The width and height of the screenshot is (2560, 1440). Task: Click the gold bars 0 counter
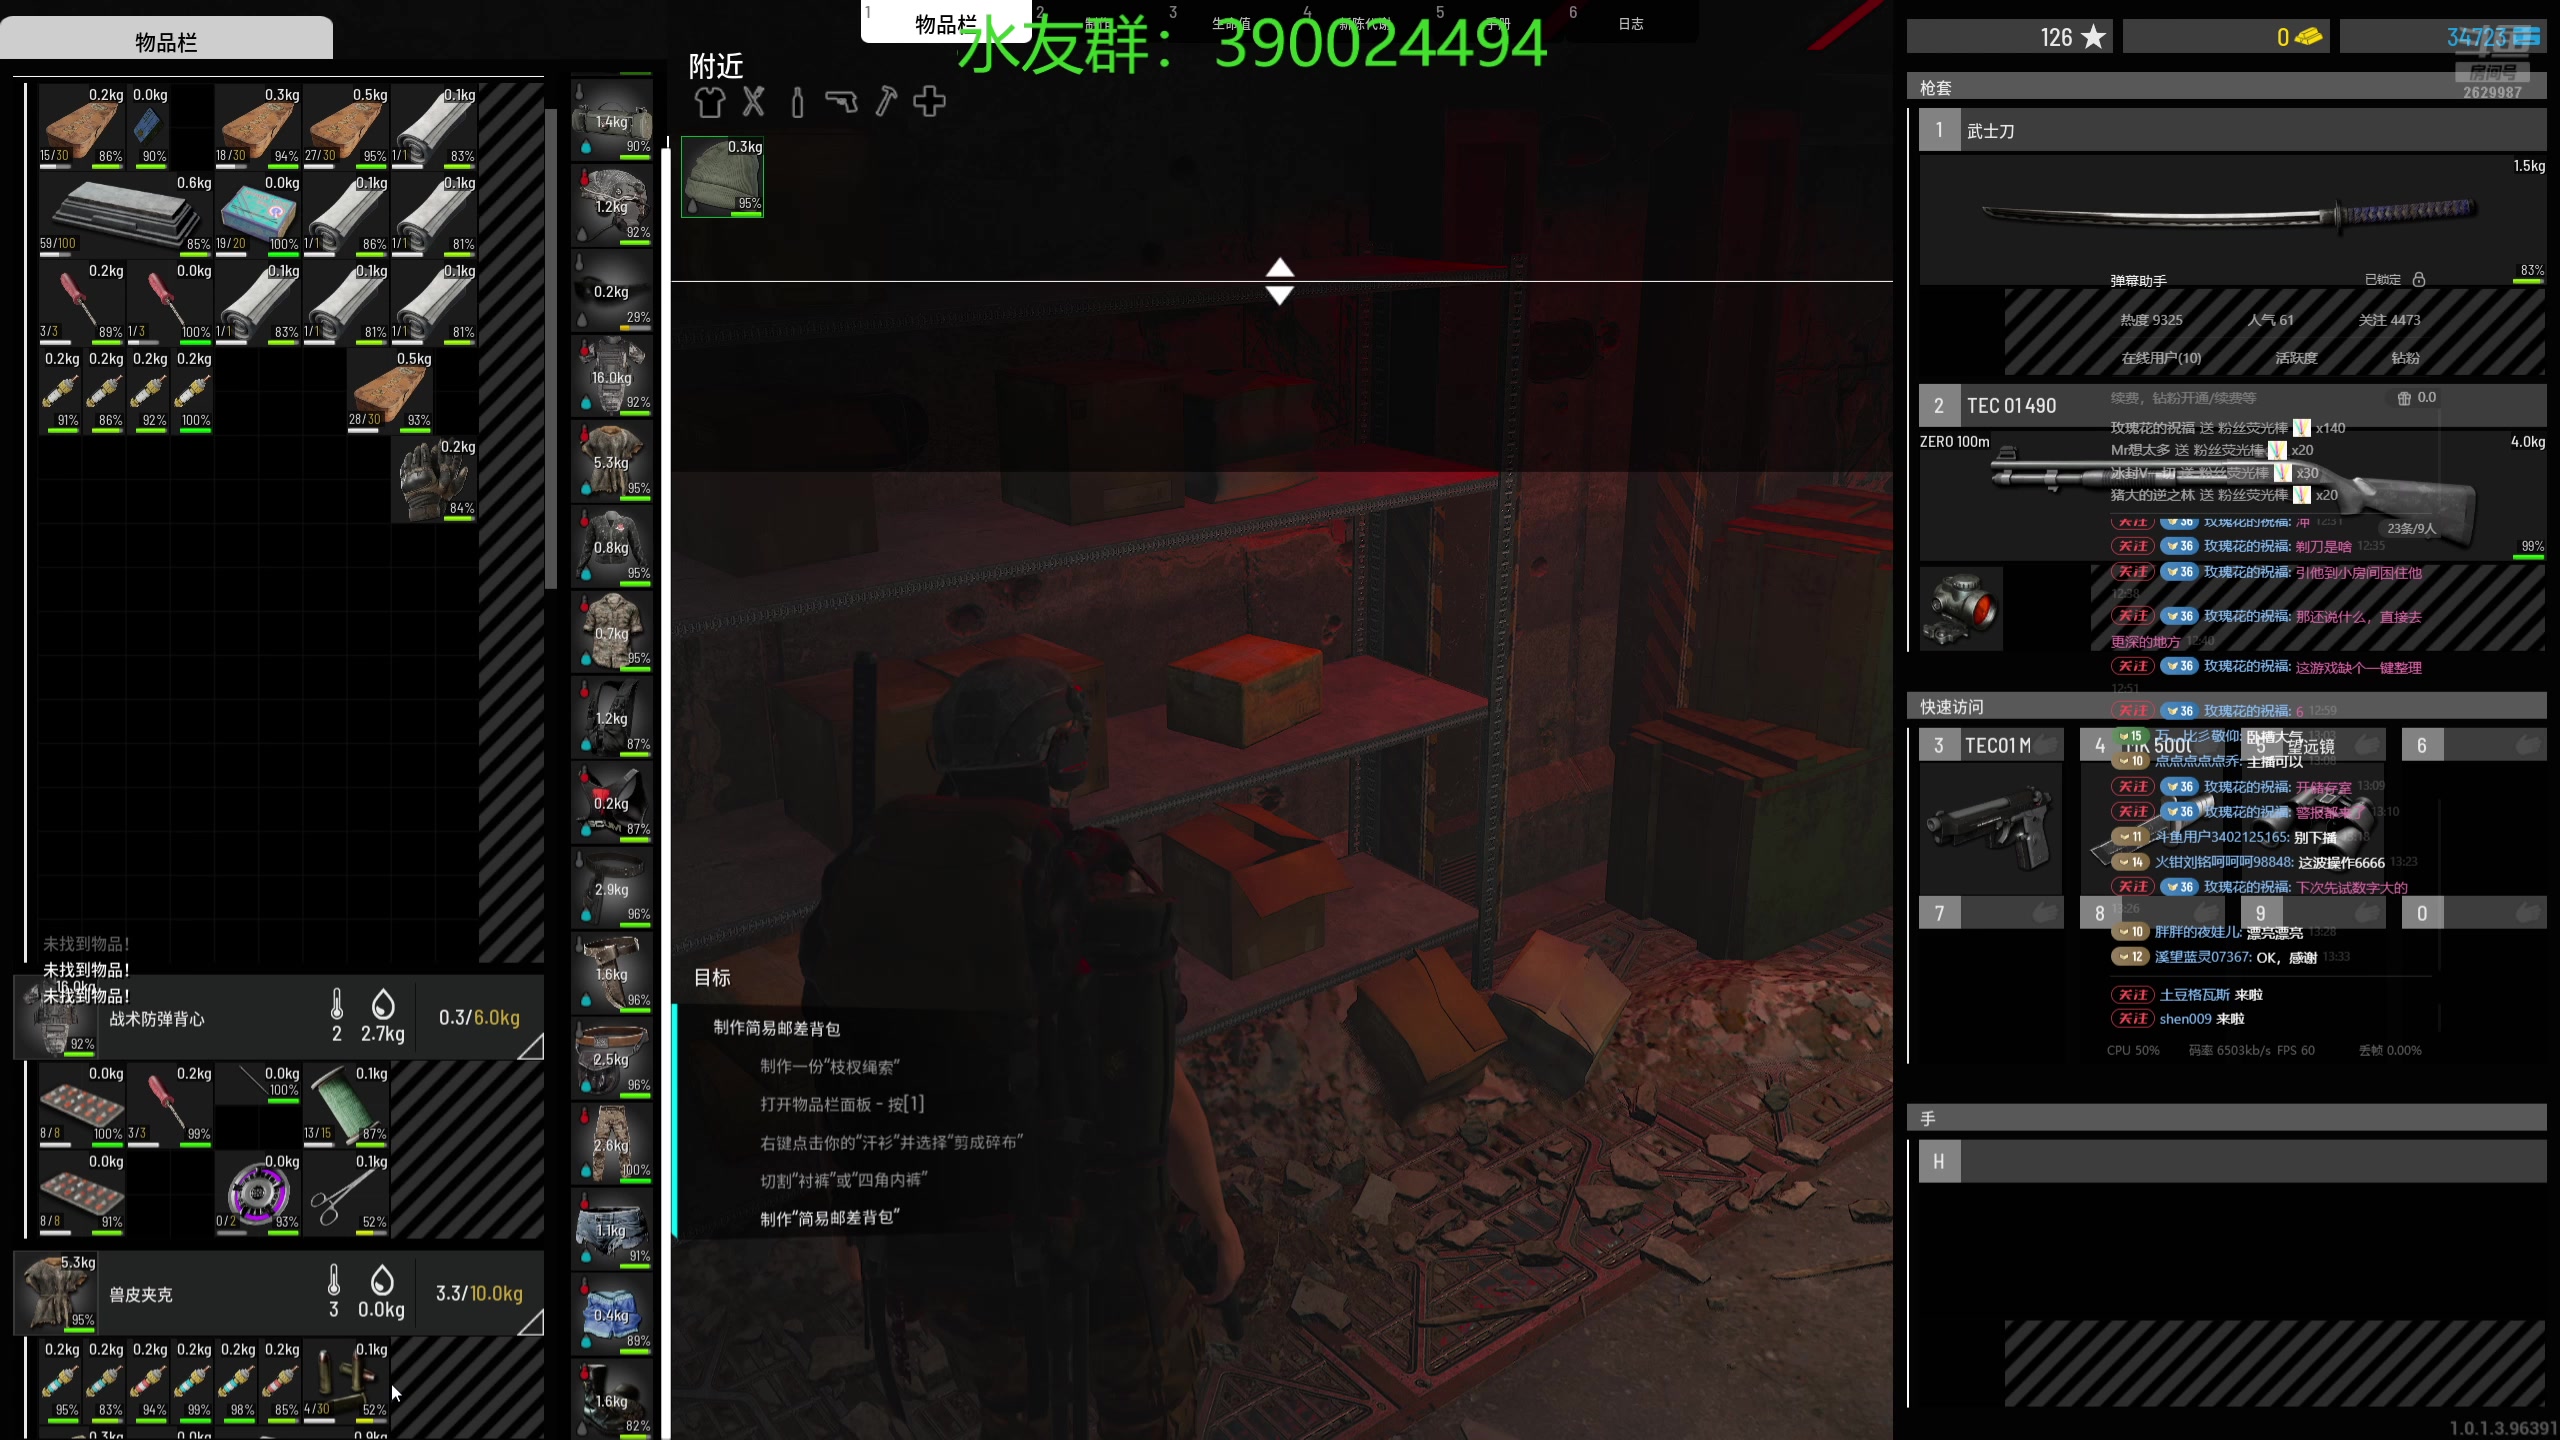(2225, 37)
